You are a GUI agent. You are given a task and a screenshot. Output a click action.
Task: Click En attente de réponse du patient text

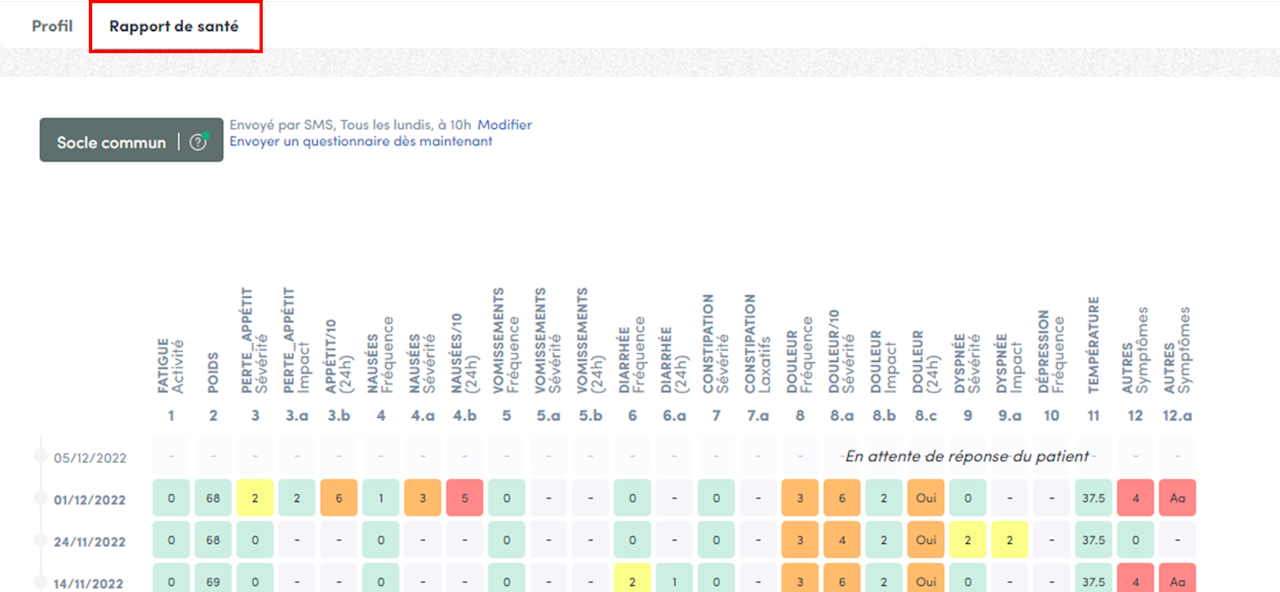967,456
